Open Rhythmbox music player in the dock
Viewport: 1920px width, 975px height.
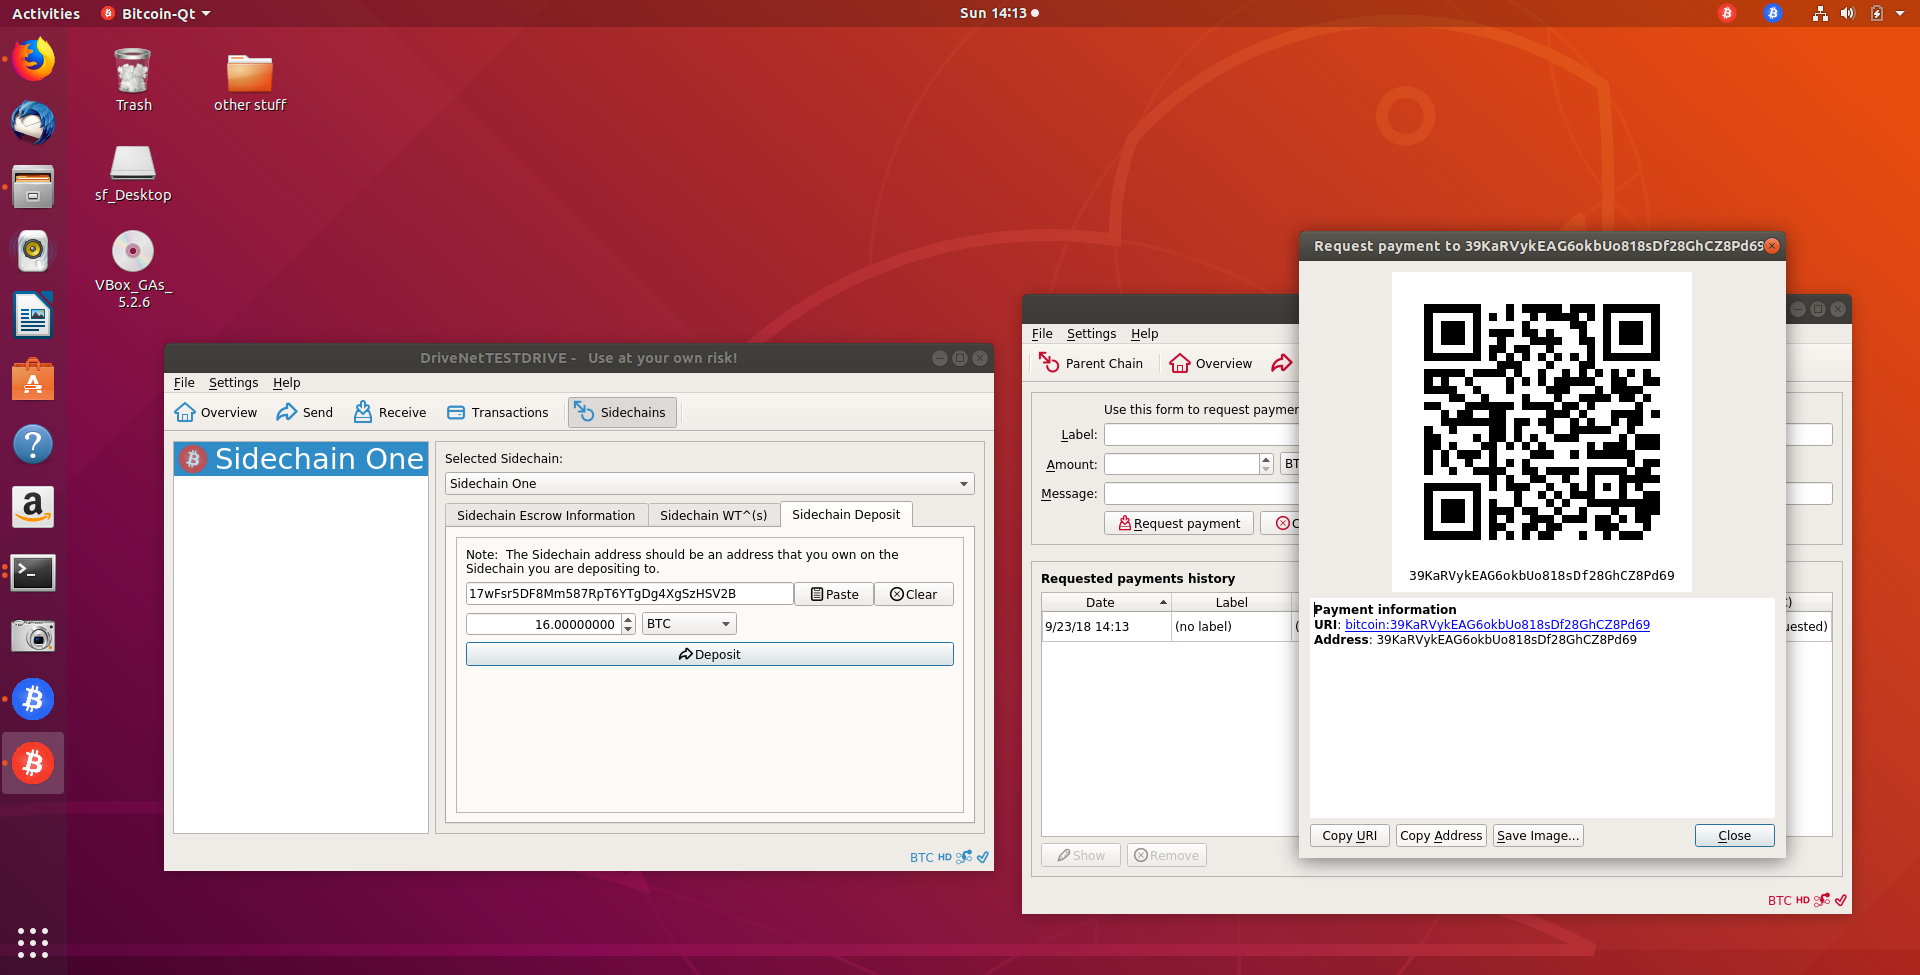(x=33, y=251)
